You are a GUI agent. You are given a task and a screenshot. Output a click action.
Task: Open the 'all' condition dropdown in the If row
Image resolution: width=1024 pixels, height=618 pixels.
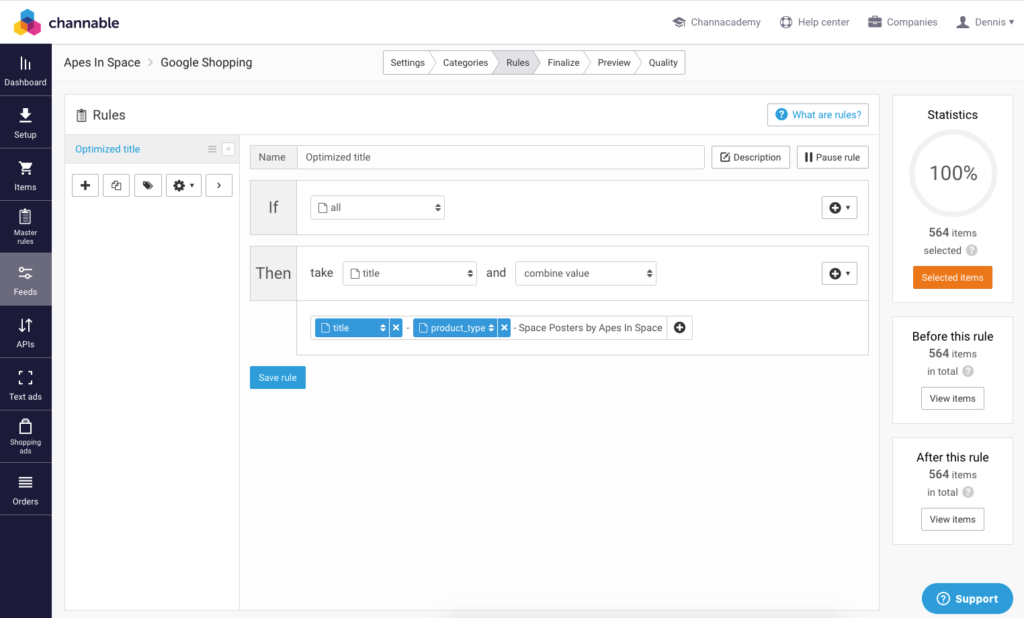click(x=377, y=207)
